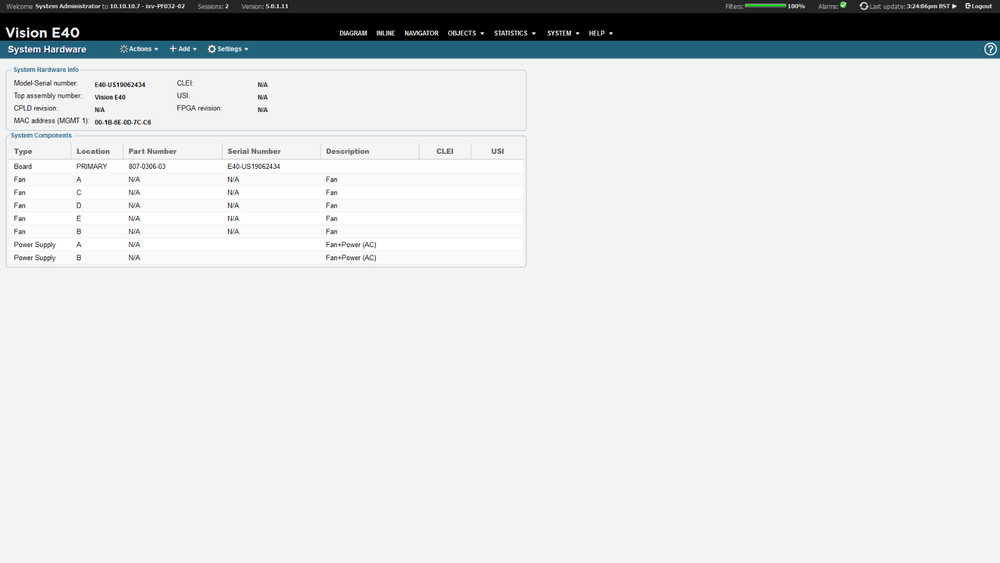Sort table by Part Number column header
Screen dimensions: 1000x563
(x=152, y=151)
